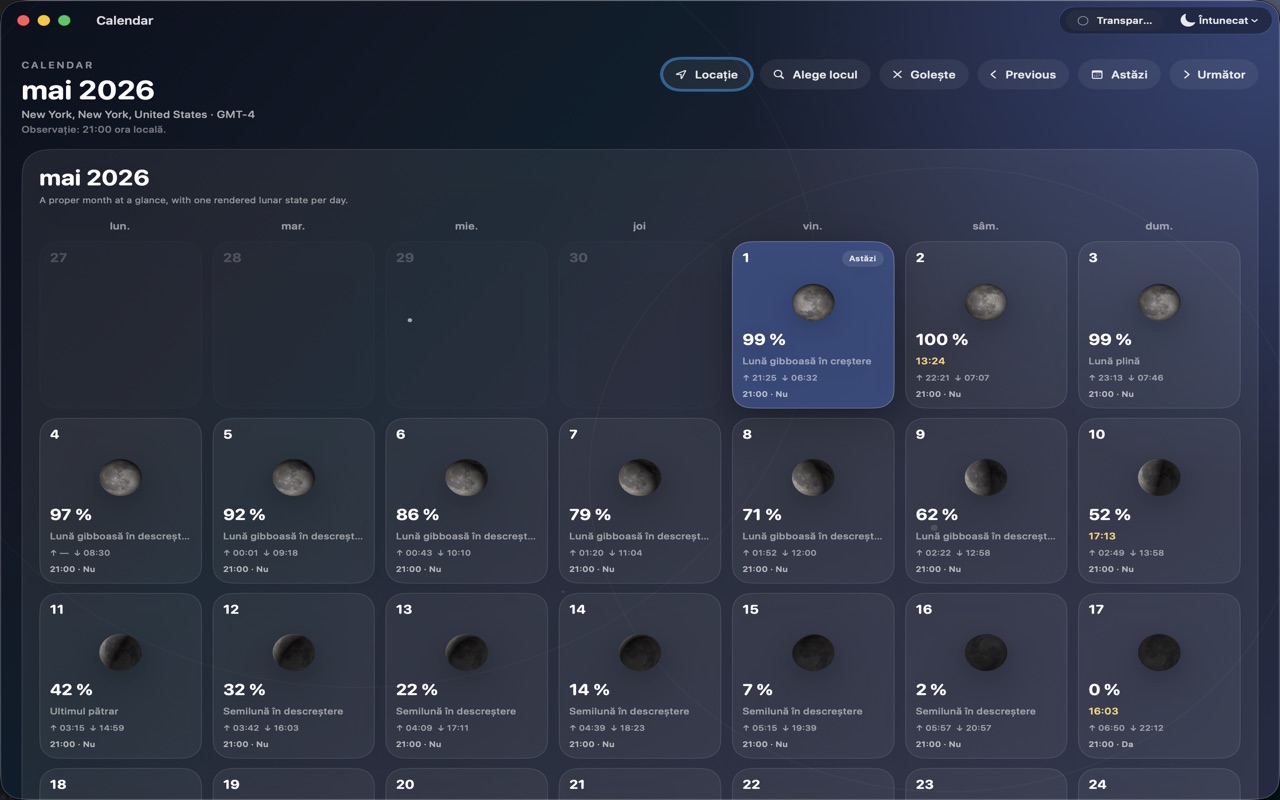Click the 92 % value on day 5
The image size is (1280, 800).
click(x=244, y=514)
